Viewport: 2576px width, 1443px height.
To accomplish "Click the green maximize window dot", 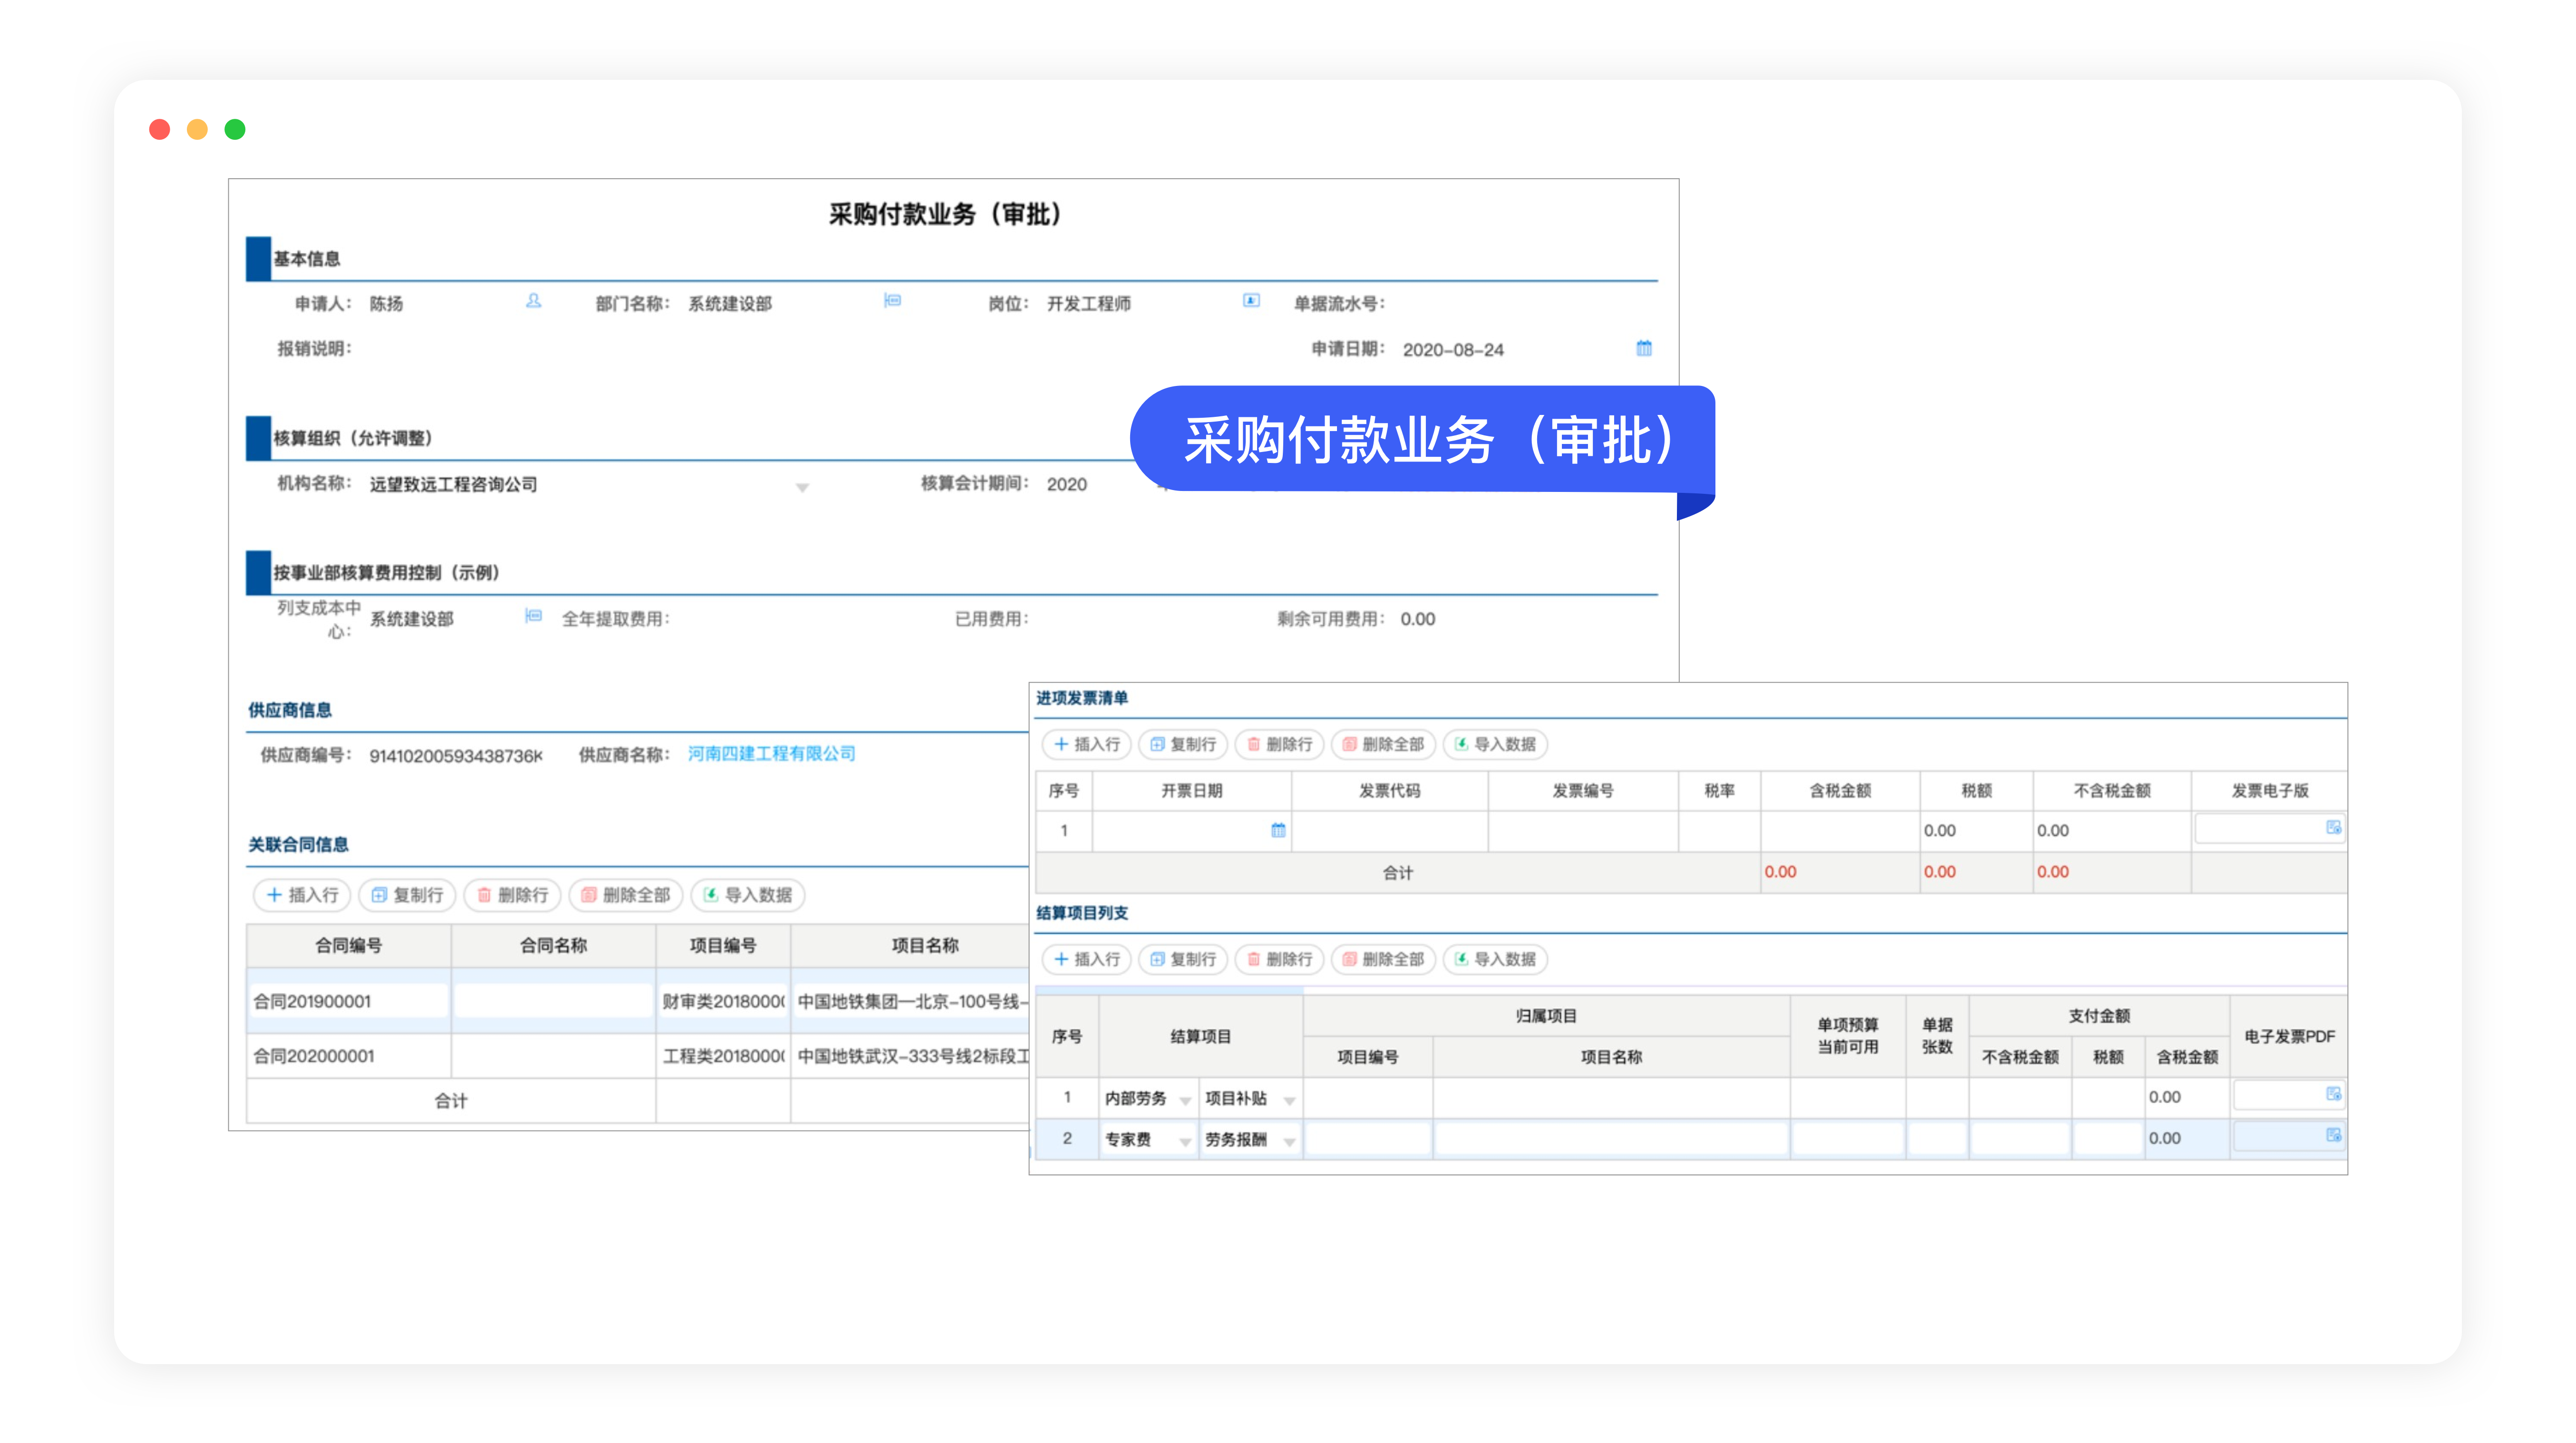I will [x=235, y=129].
